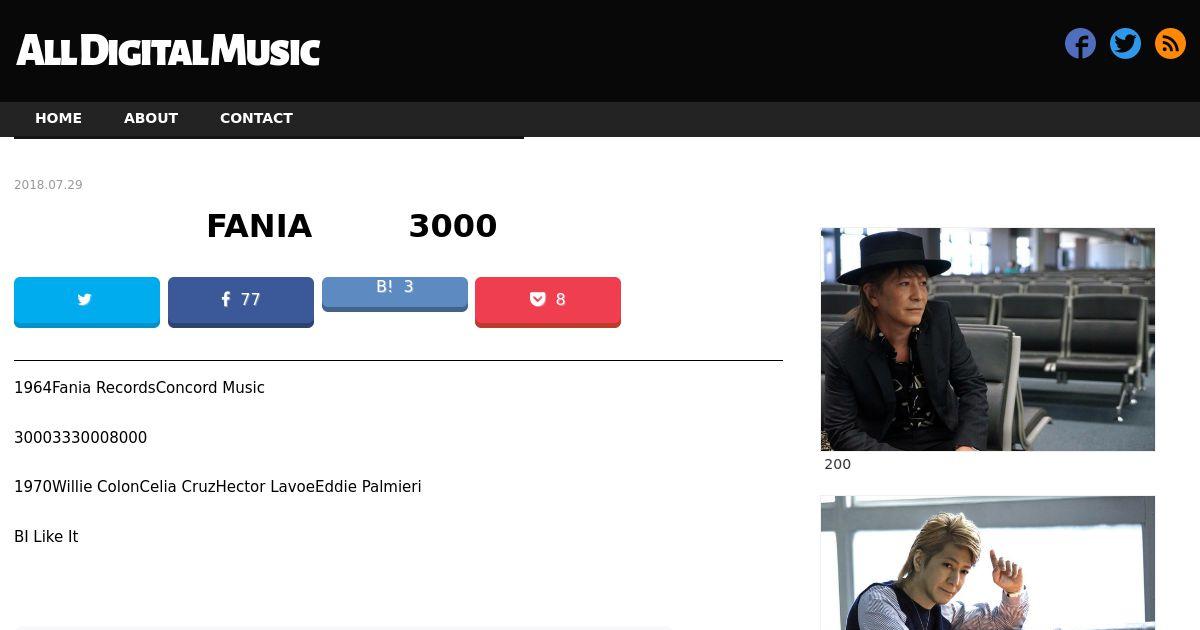Save to Pocket button showing 8
The width and height of the screenshot is (1200, 630).
[548, 301]
